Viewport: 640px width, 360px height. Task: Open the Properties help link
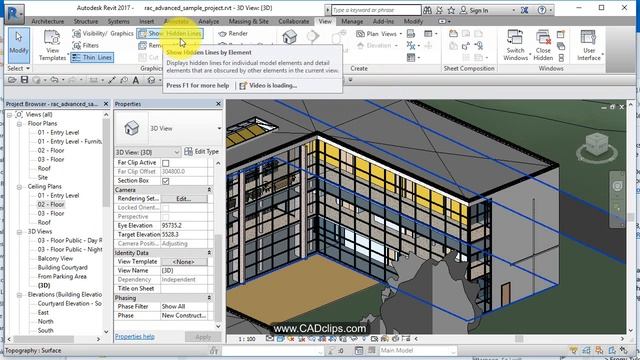(x=135, y=337)
